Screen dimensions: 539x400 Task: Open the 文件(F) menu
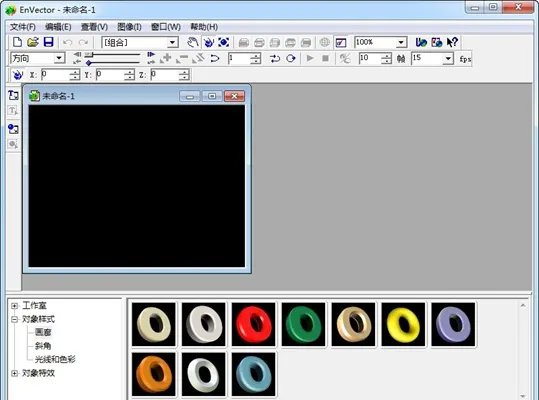point(23,27)
